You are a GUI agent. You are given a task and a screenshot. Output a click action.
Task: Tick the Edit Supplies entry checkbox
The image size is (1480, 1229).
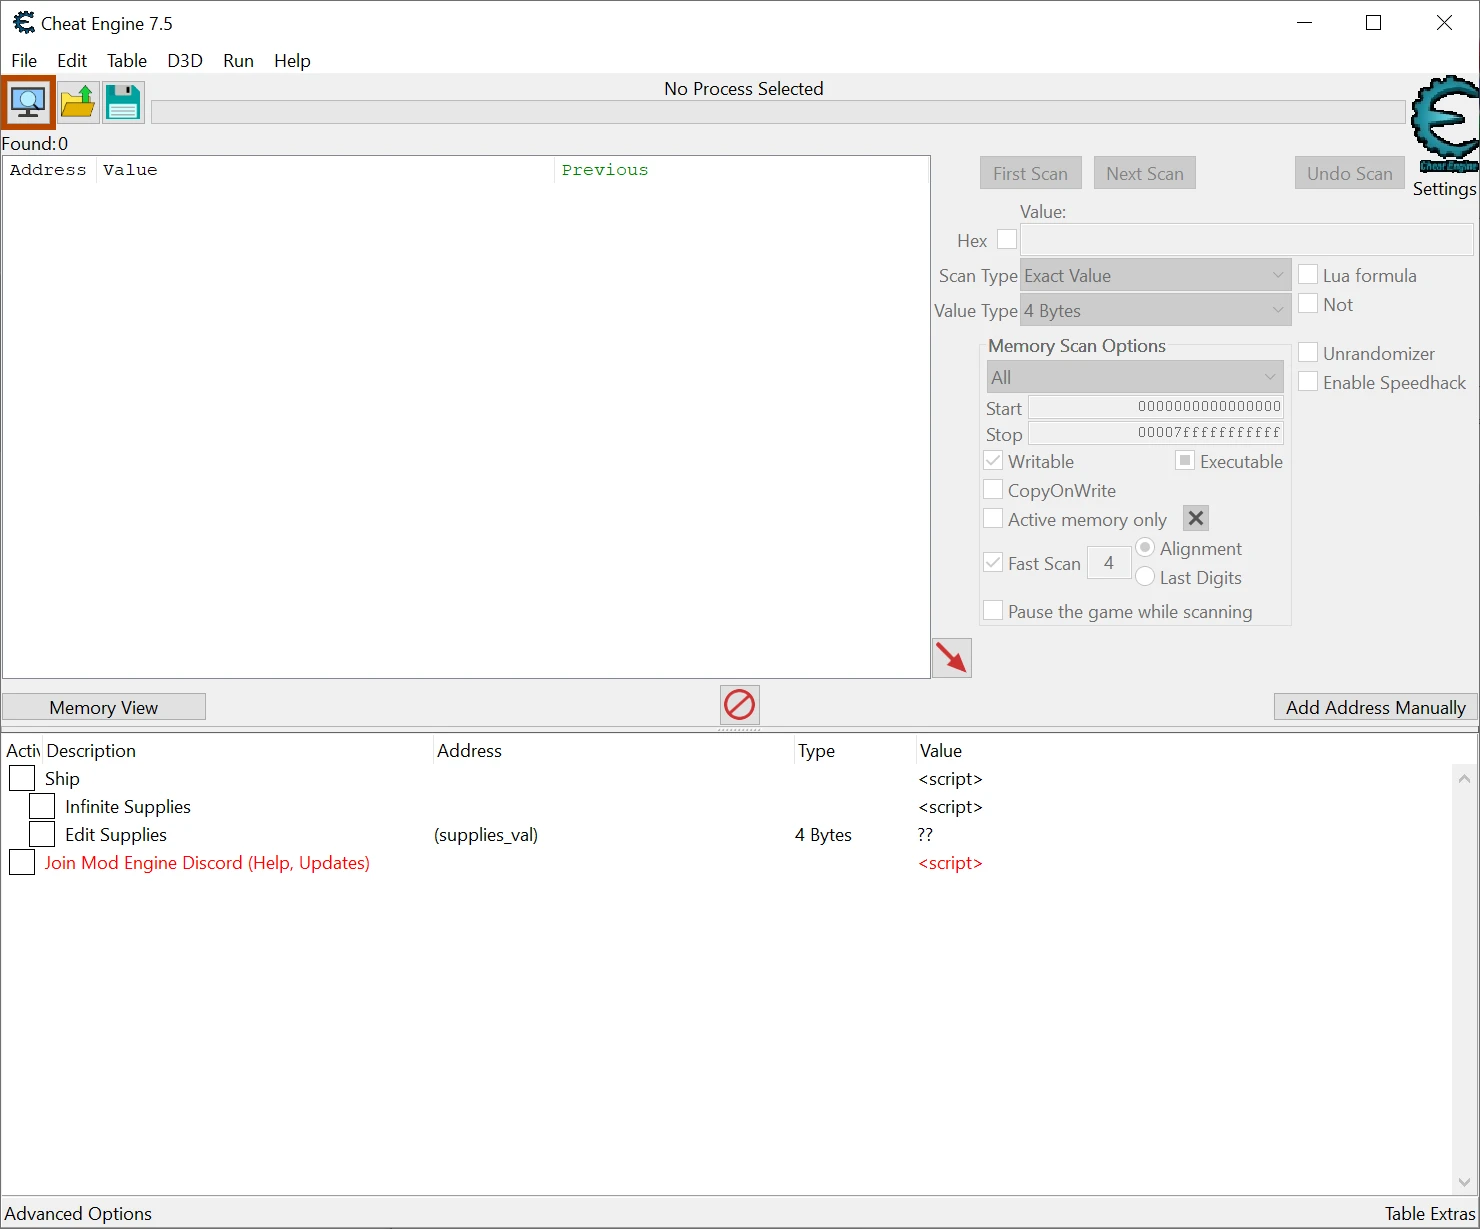pyautogui.click(x=42, y=834)
